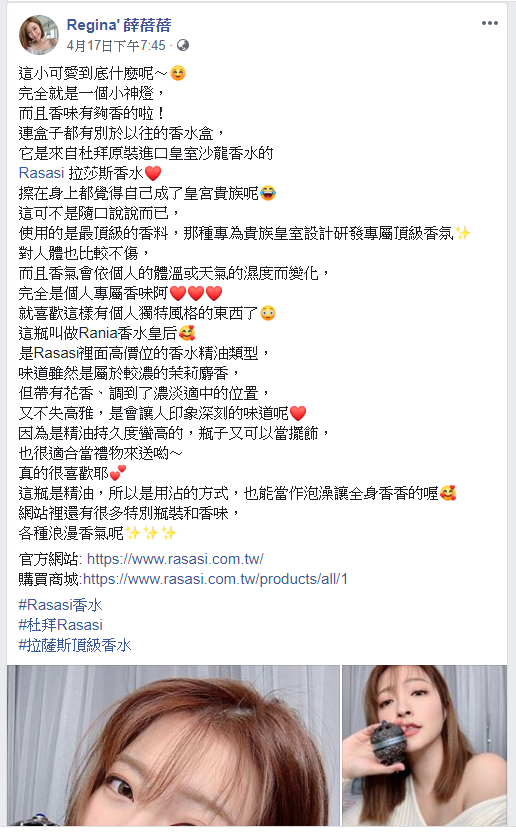Open the large close-up face photo
The width and height of the screenshot is (516, 833).
click(173, 745)
